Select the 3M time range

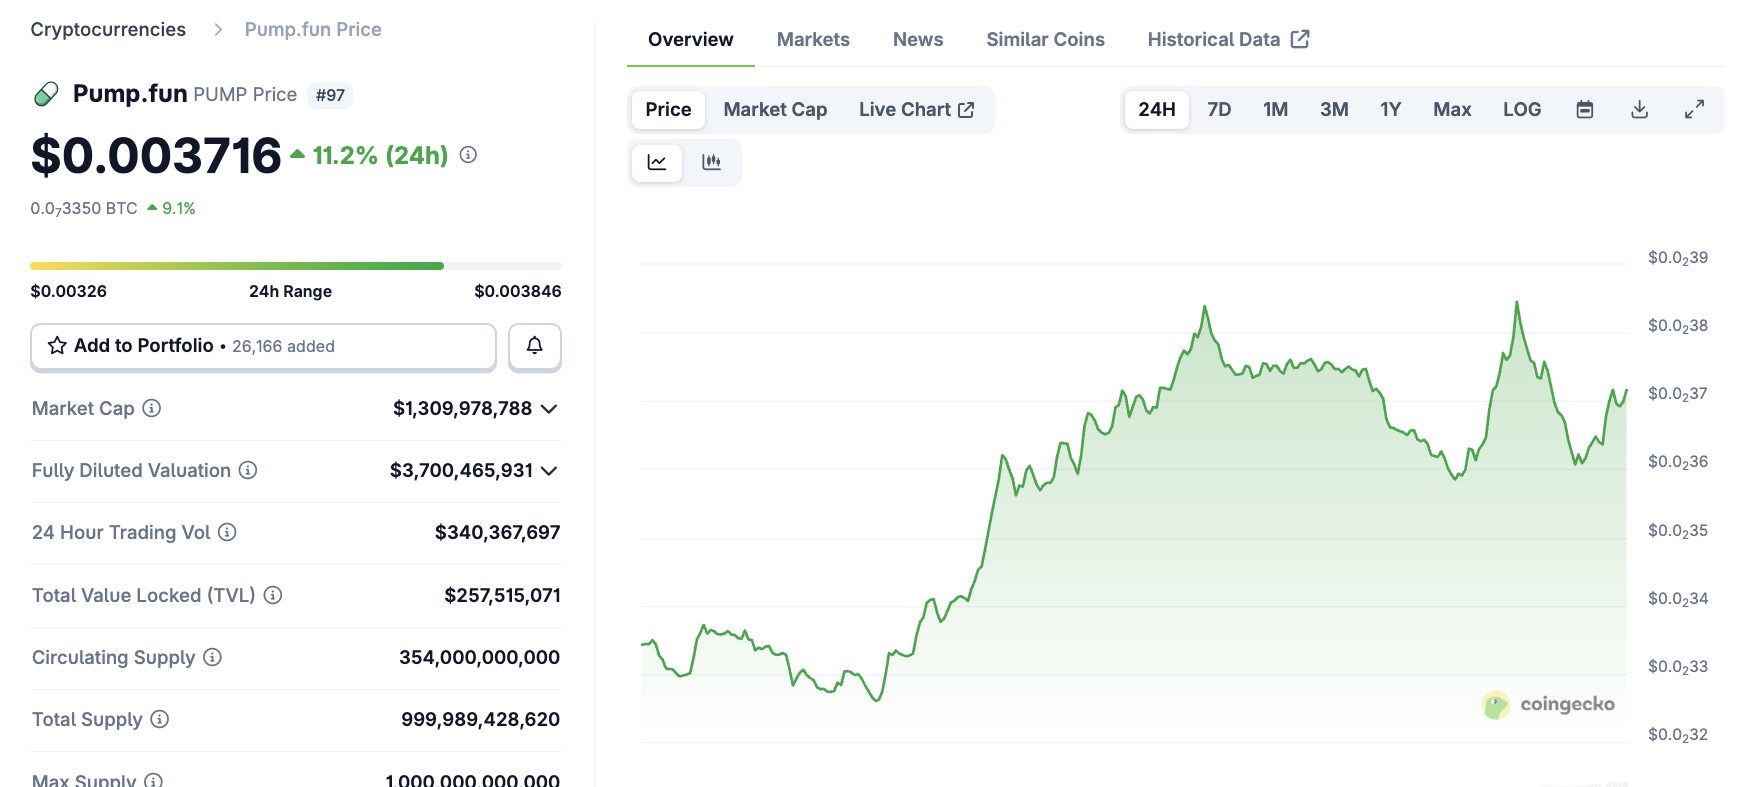click(1334, 110)
